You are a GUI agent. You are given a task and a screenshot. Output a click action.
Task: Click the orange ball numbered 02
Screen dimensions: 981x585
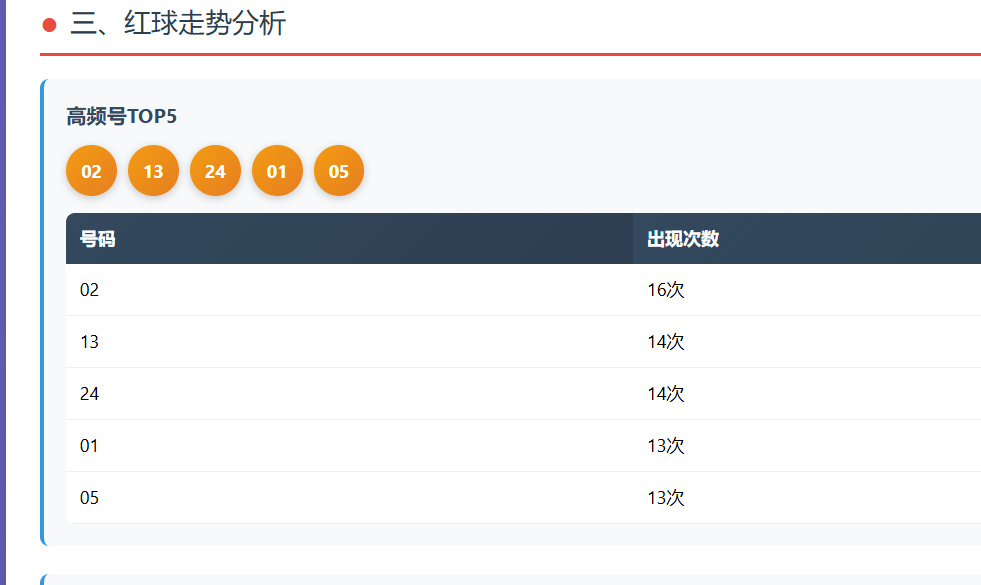pos(91,171)
